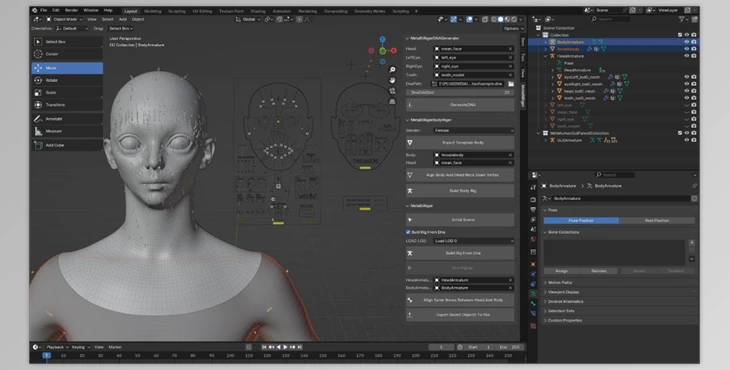730x370 pixels.
Task: Open the Gender Female dropdown
Action: [473, 131]
